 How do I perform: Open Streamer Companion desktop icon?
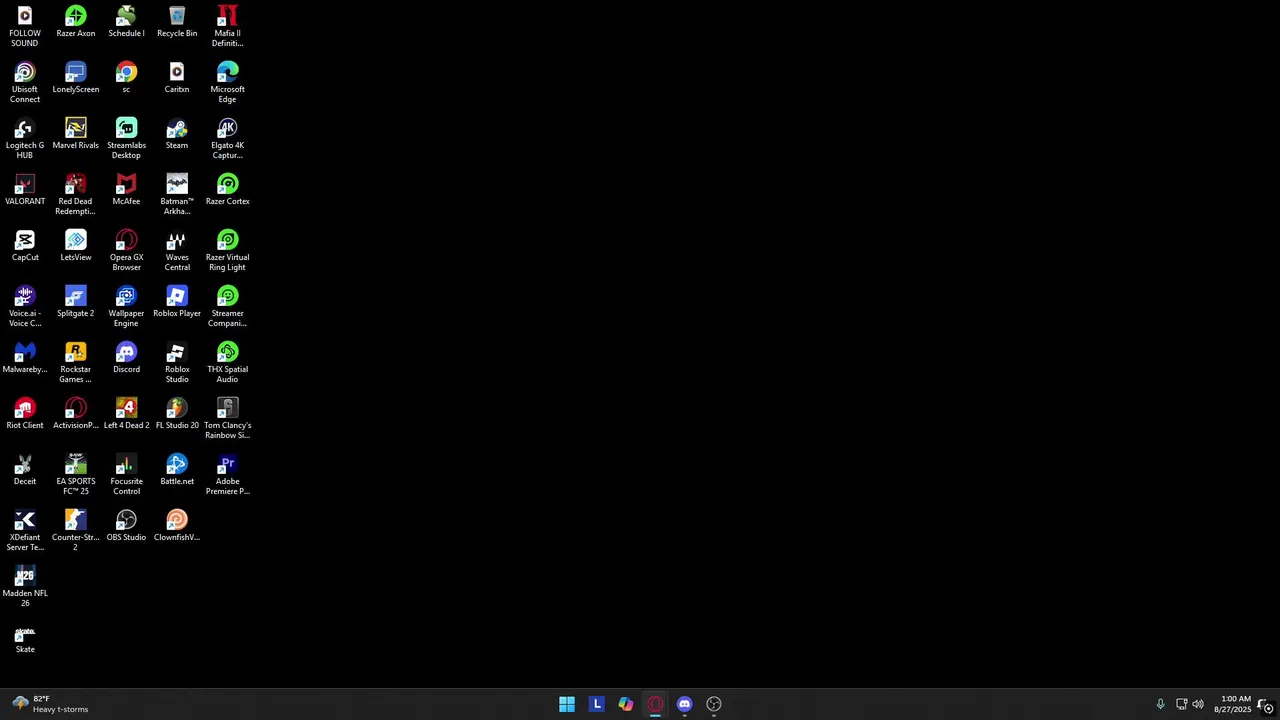pyautogui.click(x=227, y=307)
